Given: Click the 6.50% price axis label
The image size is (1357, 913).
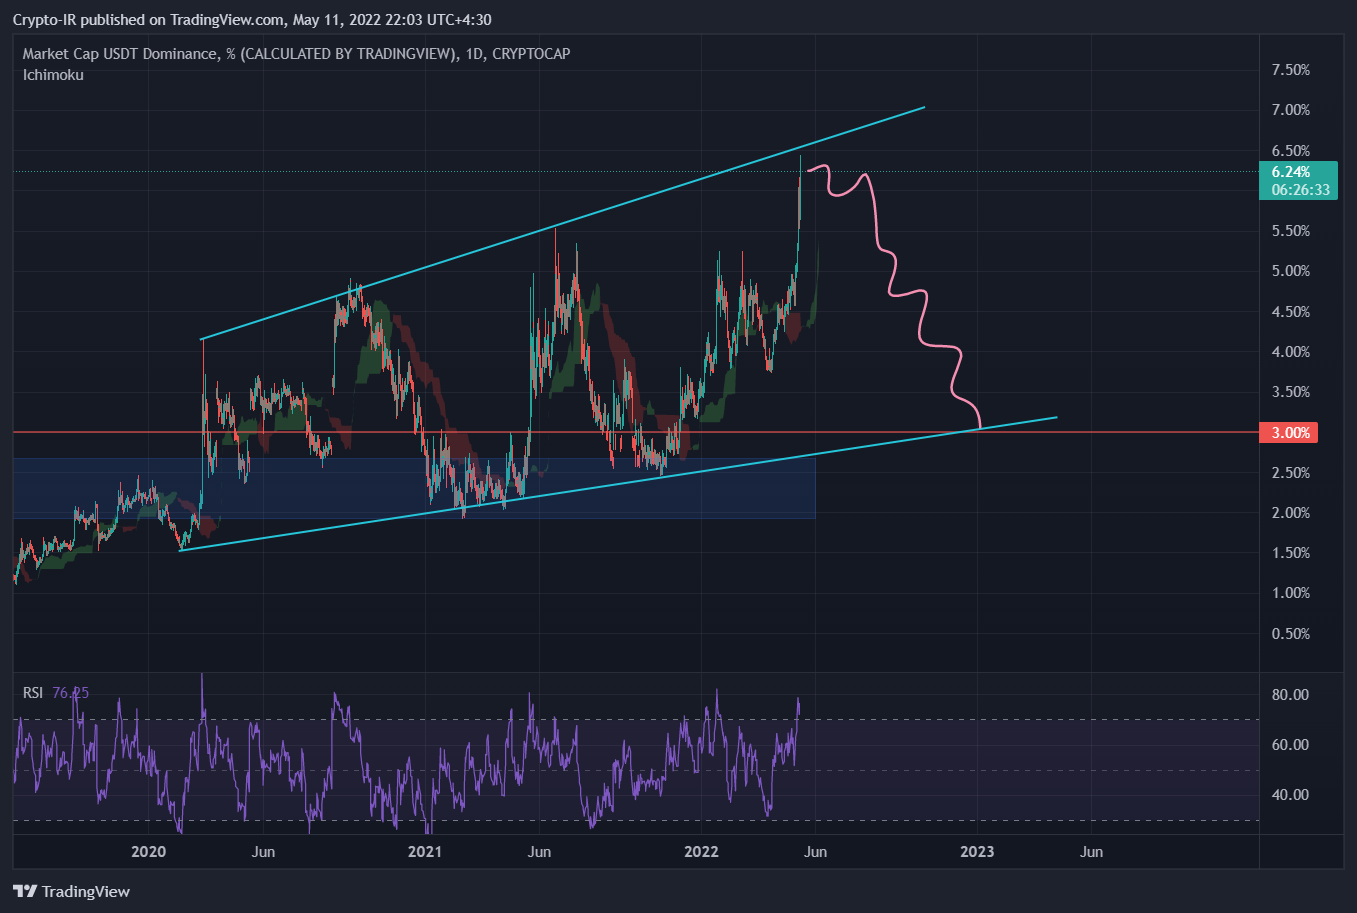Looking at the screenshot, I should click(1290, 151).
